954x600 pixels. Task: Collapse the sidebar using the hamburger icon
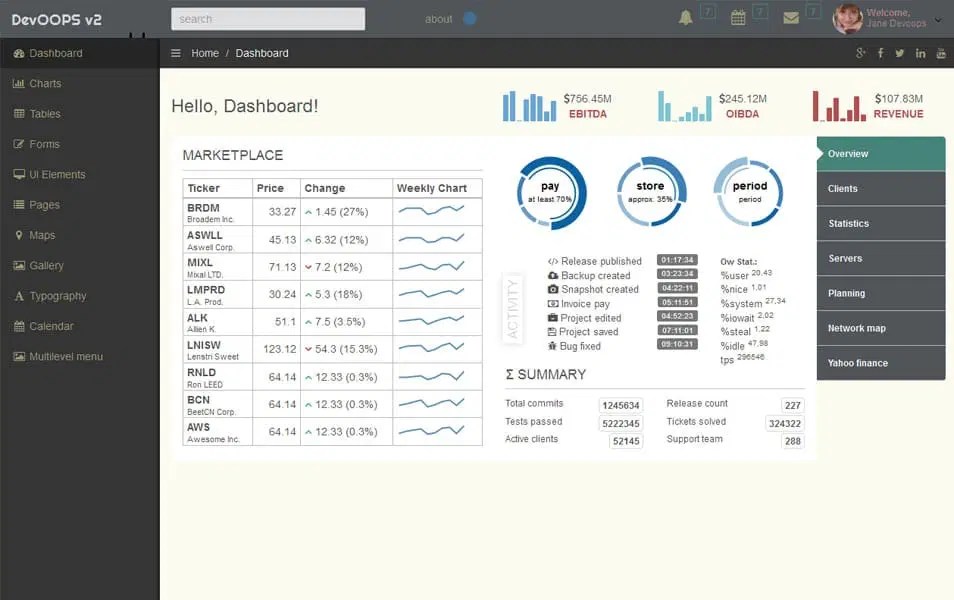point(177,53)
